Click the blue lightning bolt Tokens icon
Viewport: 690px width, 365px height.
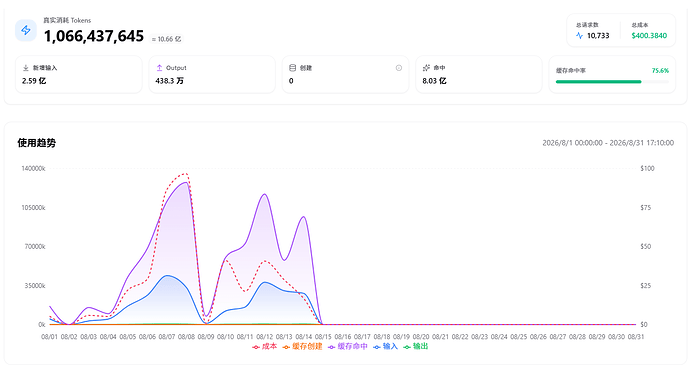point(26,30)
